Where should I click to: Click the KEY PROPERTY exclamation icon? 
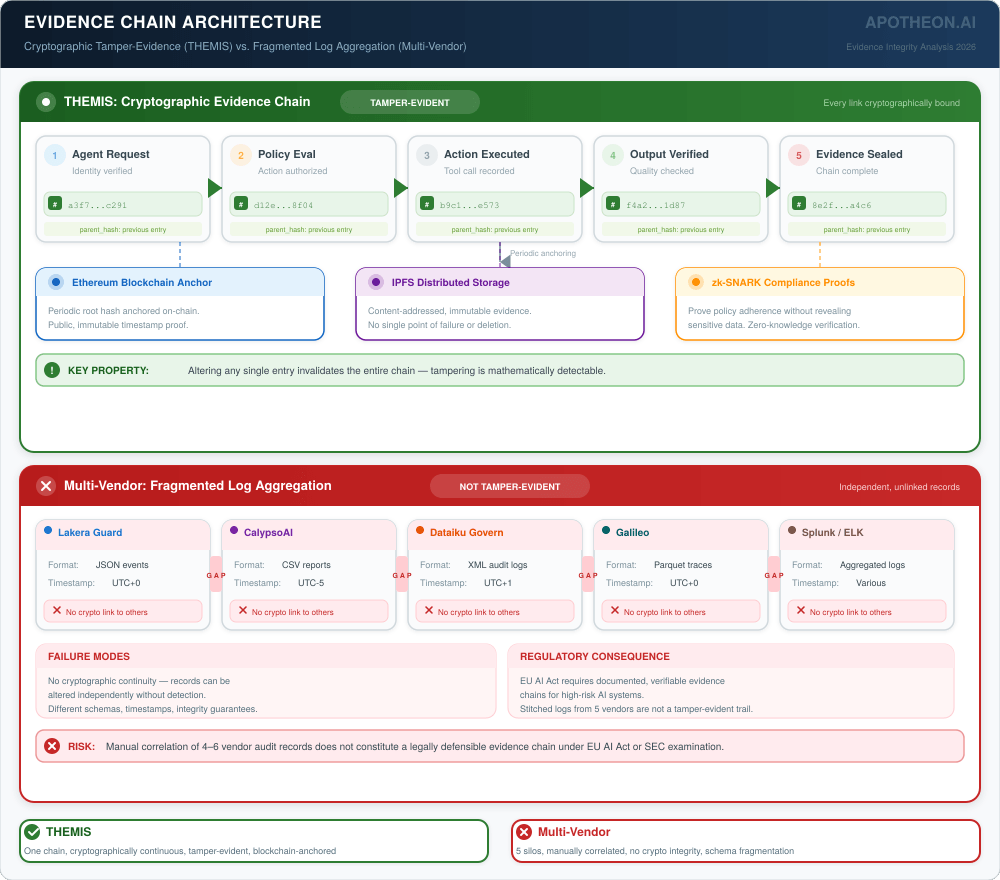coord(52,370)
